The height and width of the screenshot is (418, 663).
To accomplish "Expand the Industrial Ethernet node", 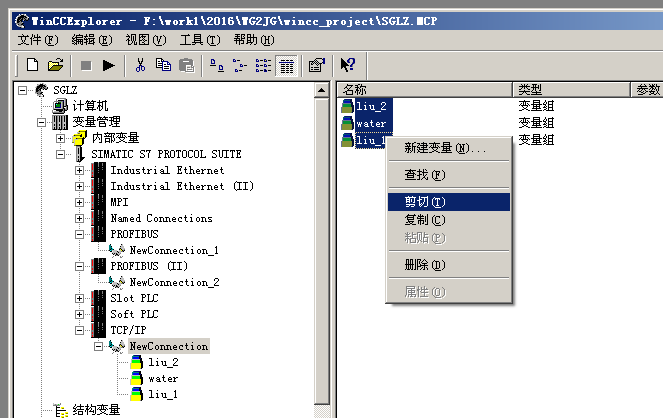I will [x=79, y=170].
